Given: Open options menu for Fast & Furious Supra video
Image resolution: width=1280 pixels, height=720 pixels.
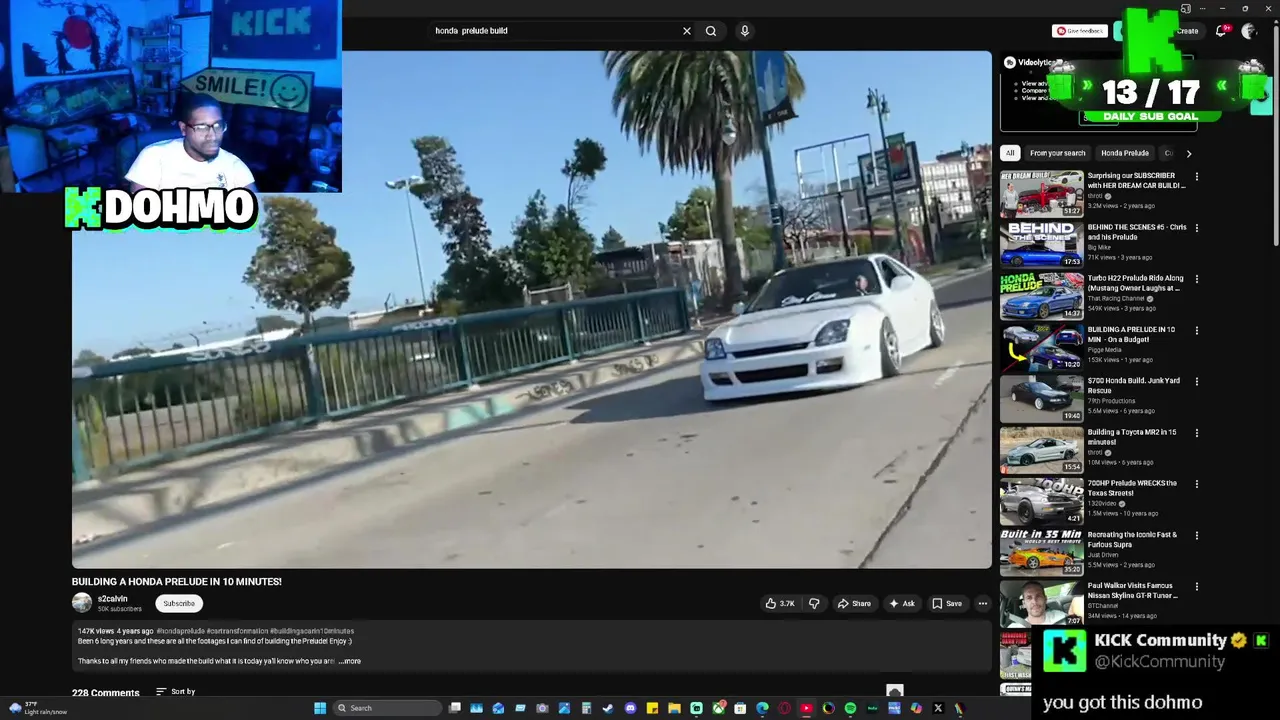Looking at the screenshot, I should [x=1197, y=535].
